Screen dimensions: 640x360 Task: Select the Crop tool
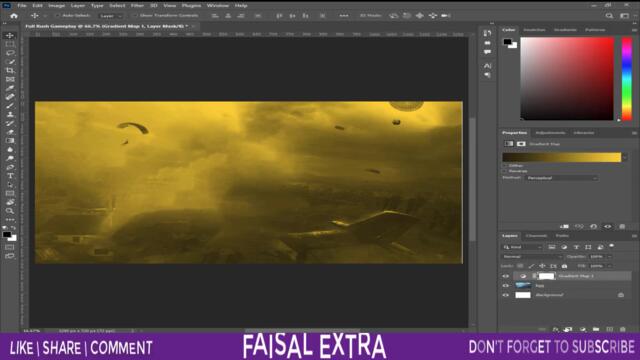(10, 71)
